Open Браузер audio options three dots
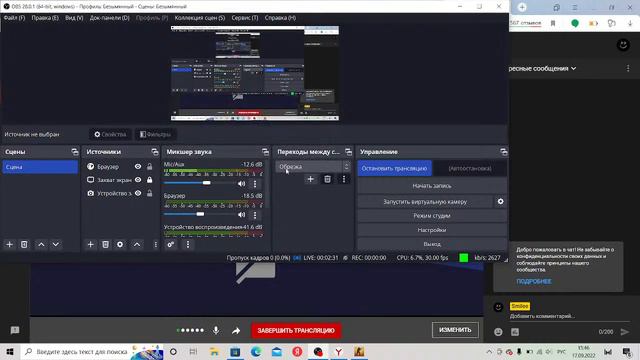 pyautogui.click(x=255, y=215)
